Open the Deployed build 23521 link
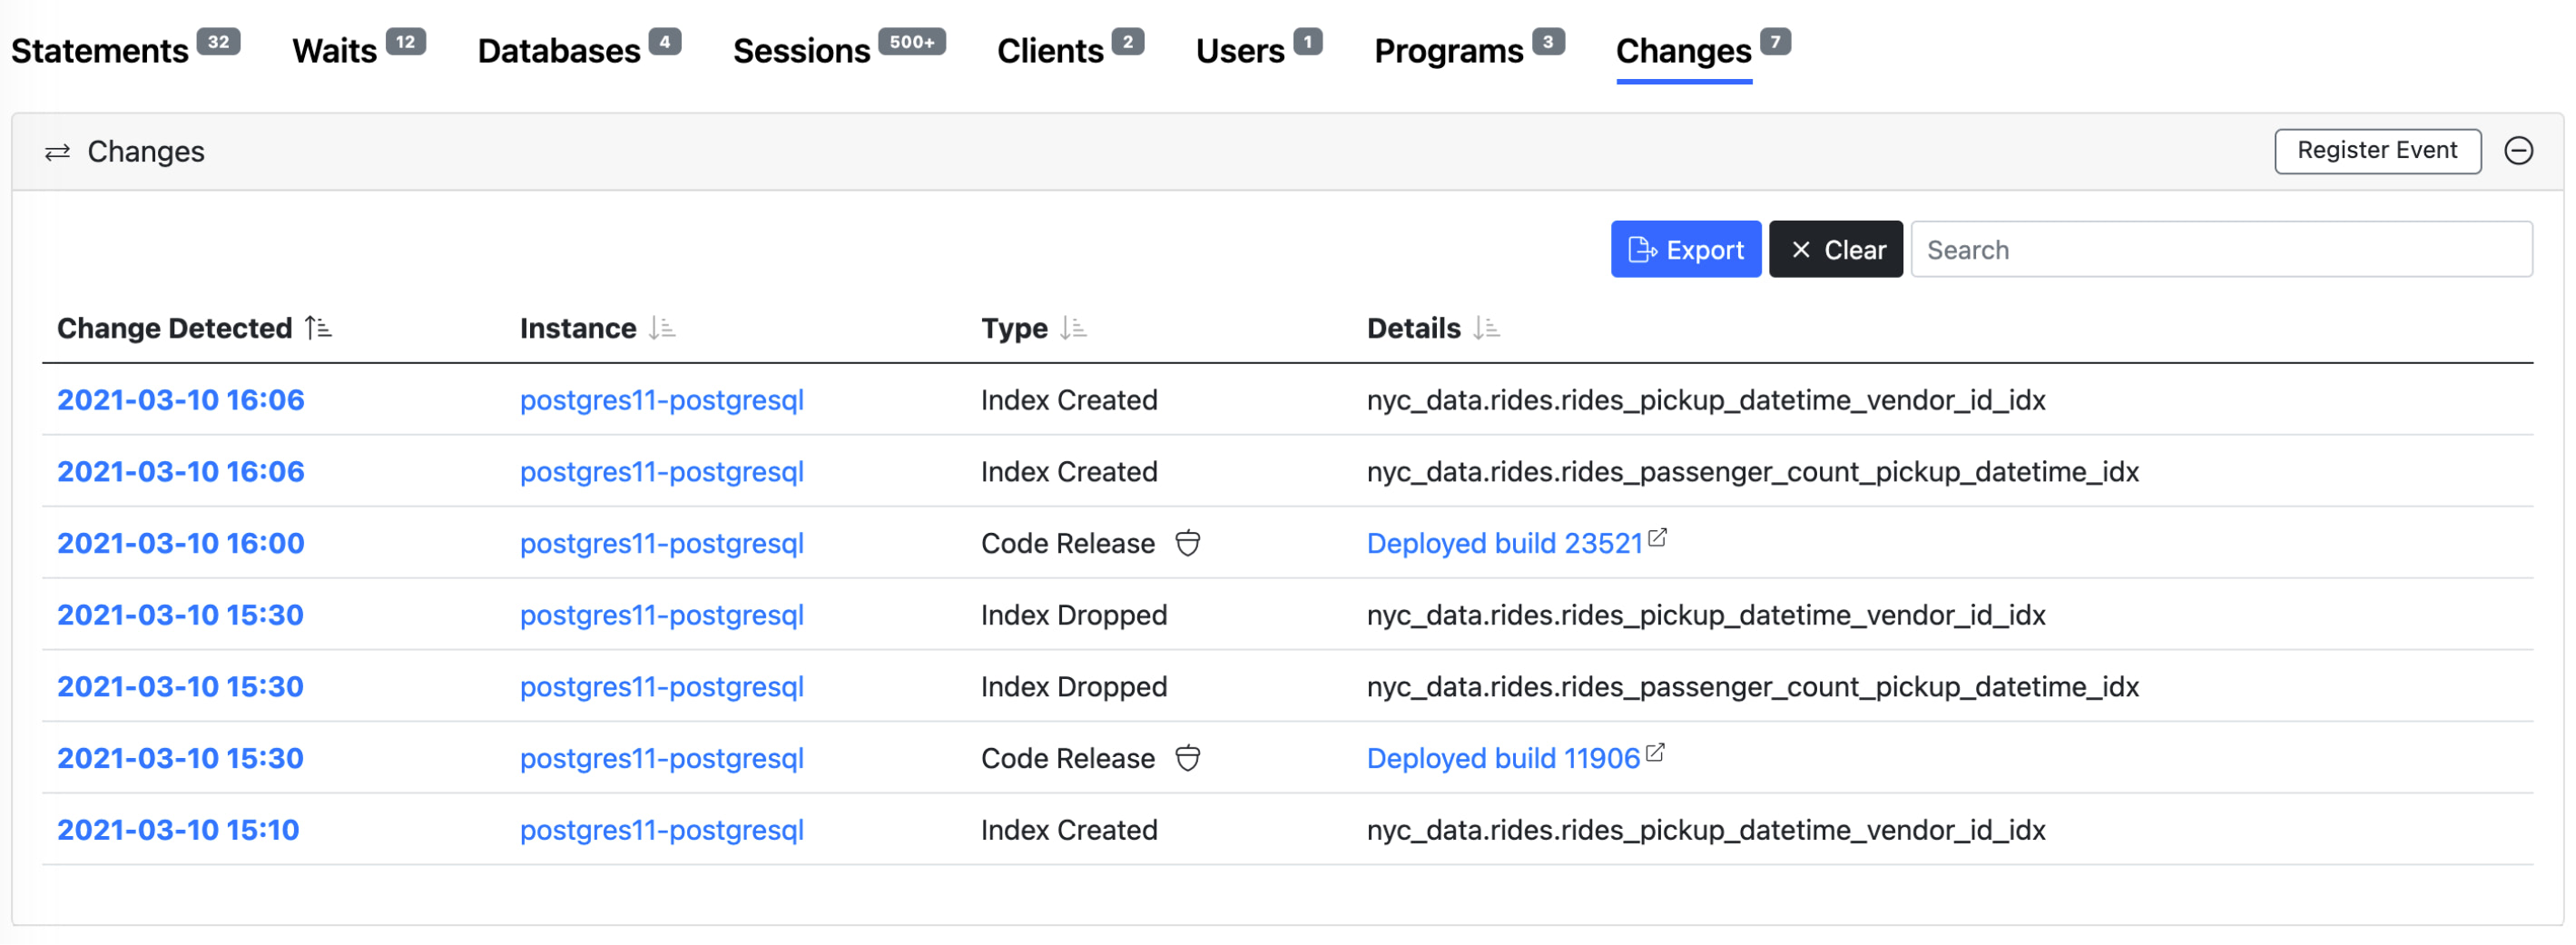 pyautogui.click(x=1504, y=543)
